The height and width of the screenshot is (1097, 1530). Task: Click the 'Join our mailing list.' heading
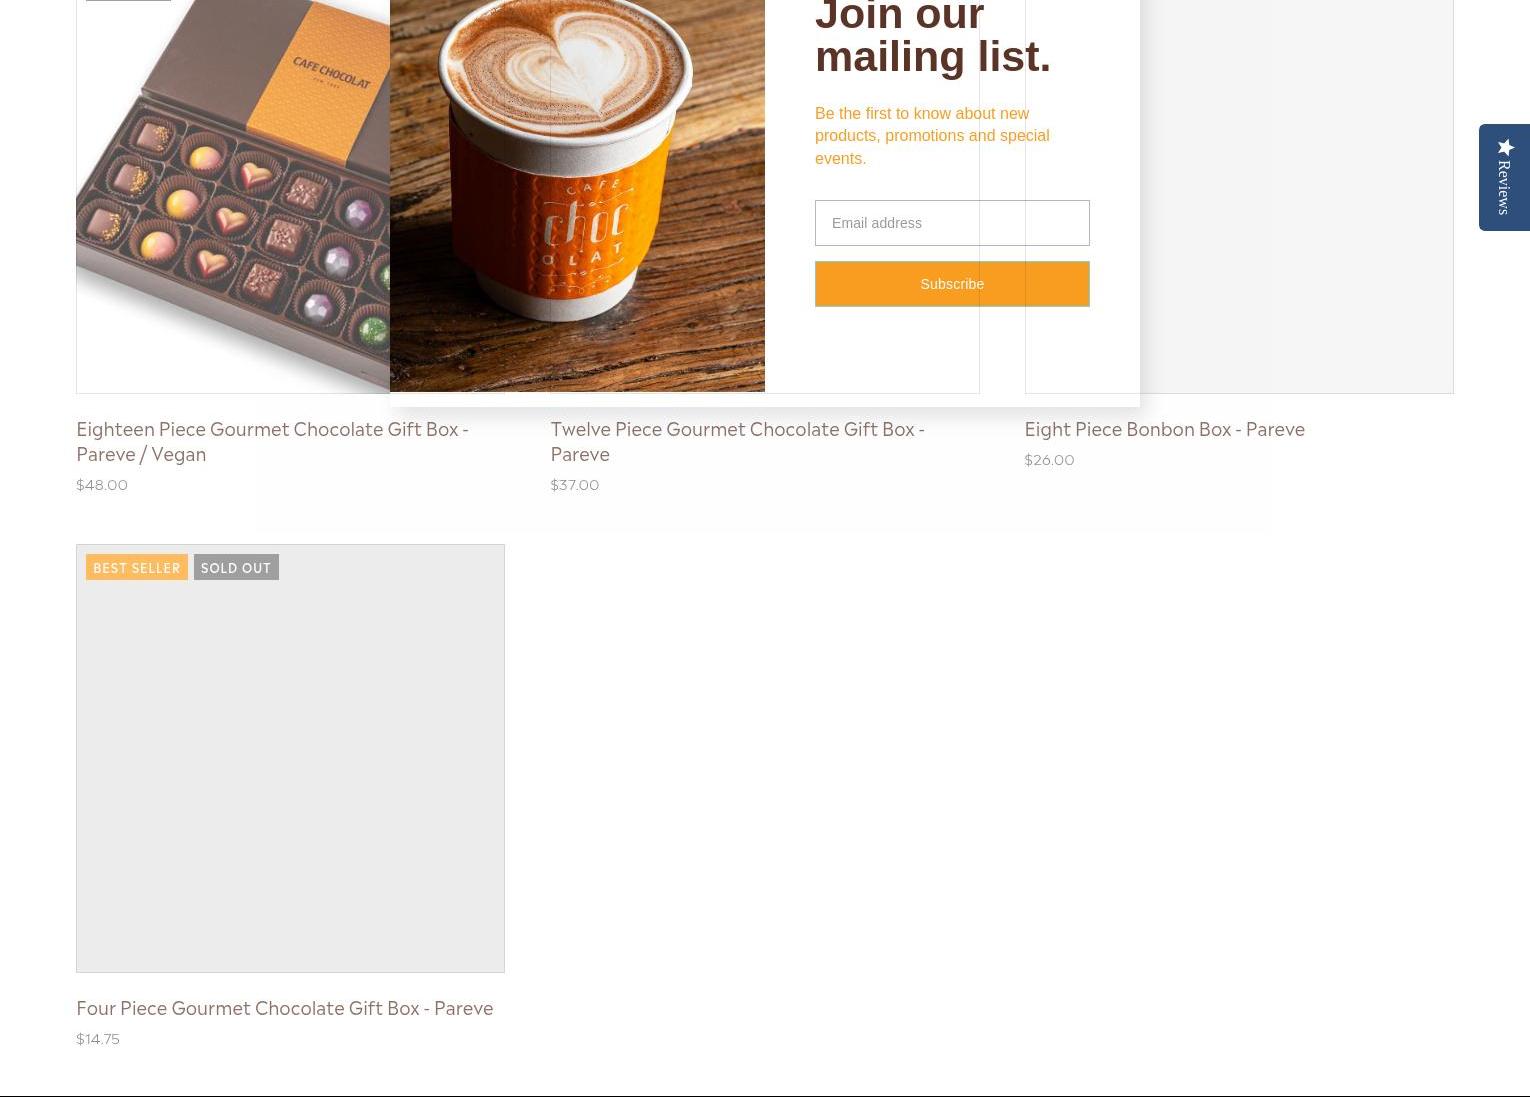[x=933, y=37]
